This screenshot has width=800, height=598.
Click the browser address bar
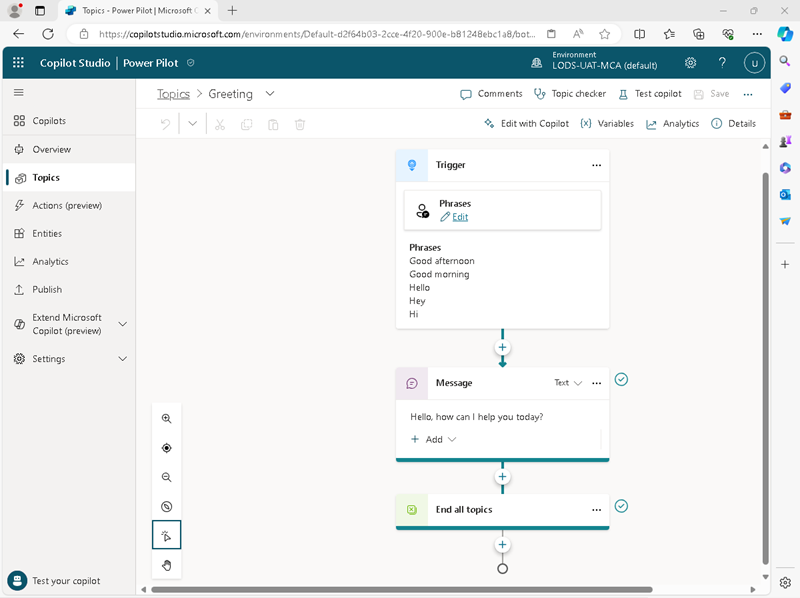click(x=316, y=34)
